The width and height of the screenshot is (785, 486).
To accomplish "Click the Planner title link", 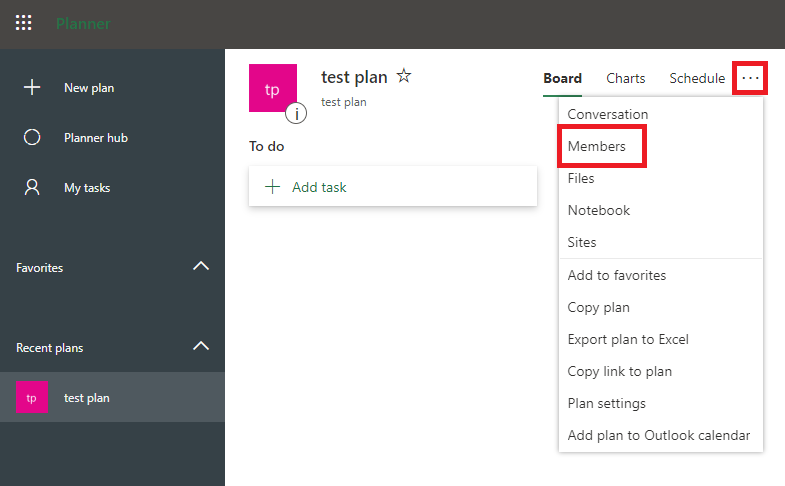I will [83, 24].
